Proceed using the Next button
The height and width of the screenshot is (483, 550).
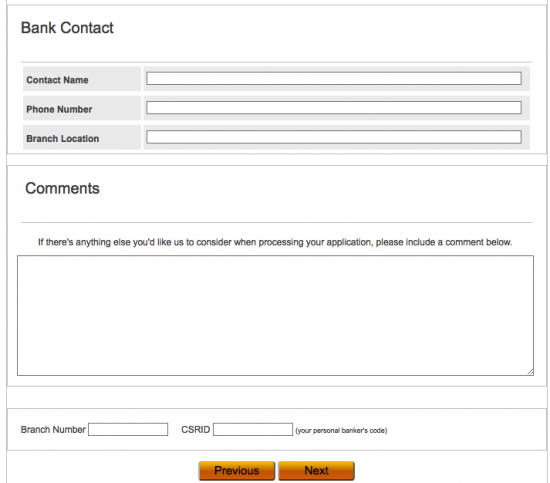[x=316, y=471]
